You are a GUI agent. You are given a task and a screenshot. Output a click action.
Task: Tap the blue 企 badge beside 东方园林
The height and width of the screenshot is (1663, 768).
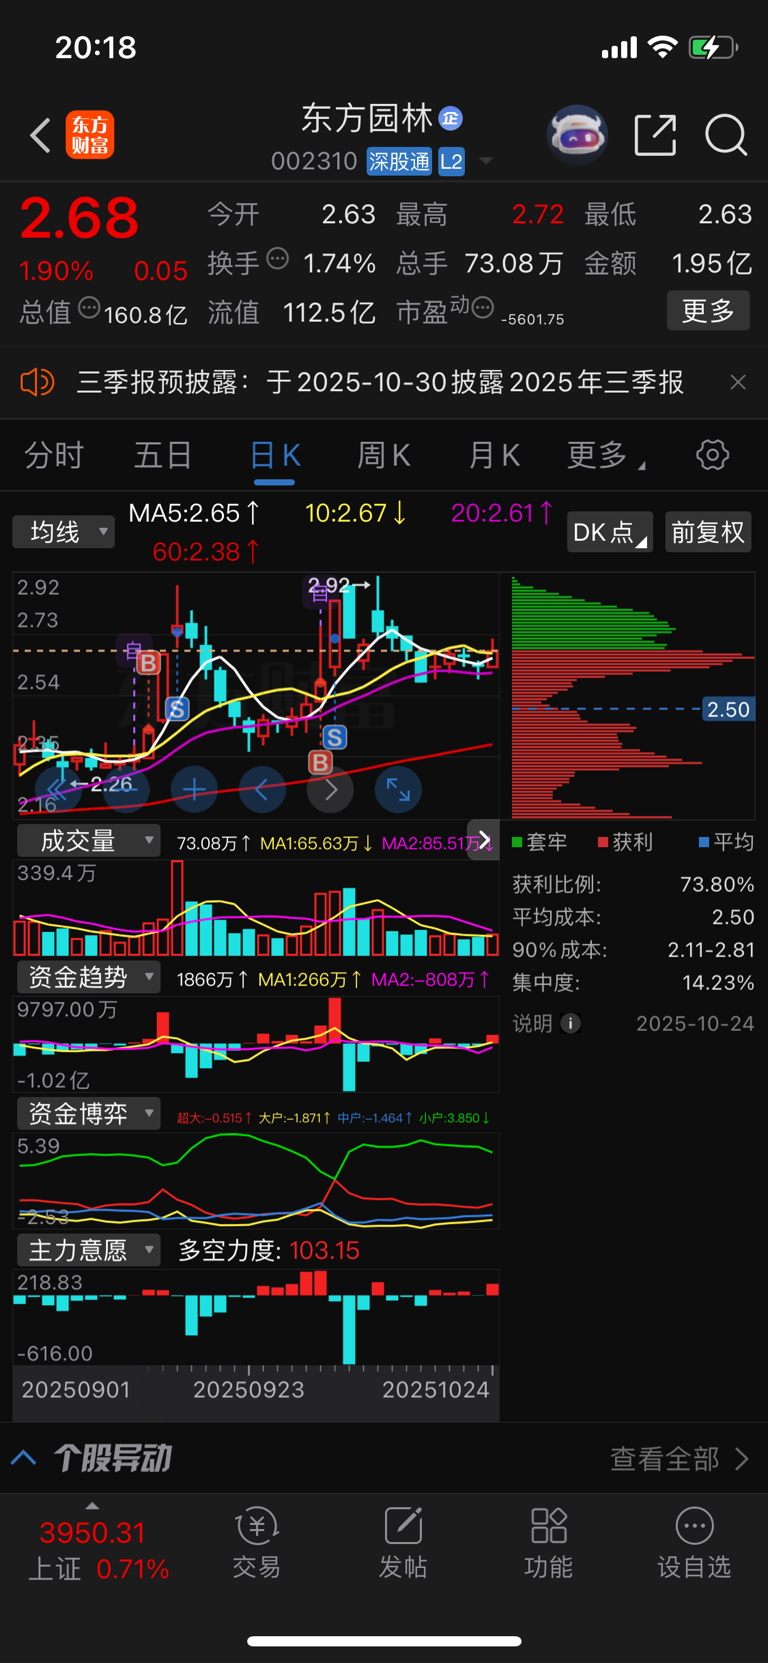pyautogui.click(x=451, y=118)
